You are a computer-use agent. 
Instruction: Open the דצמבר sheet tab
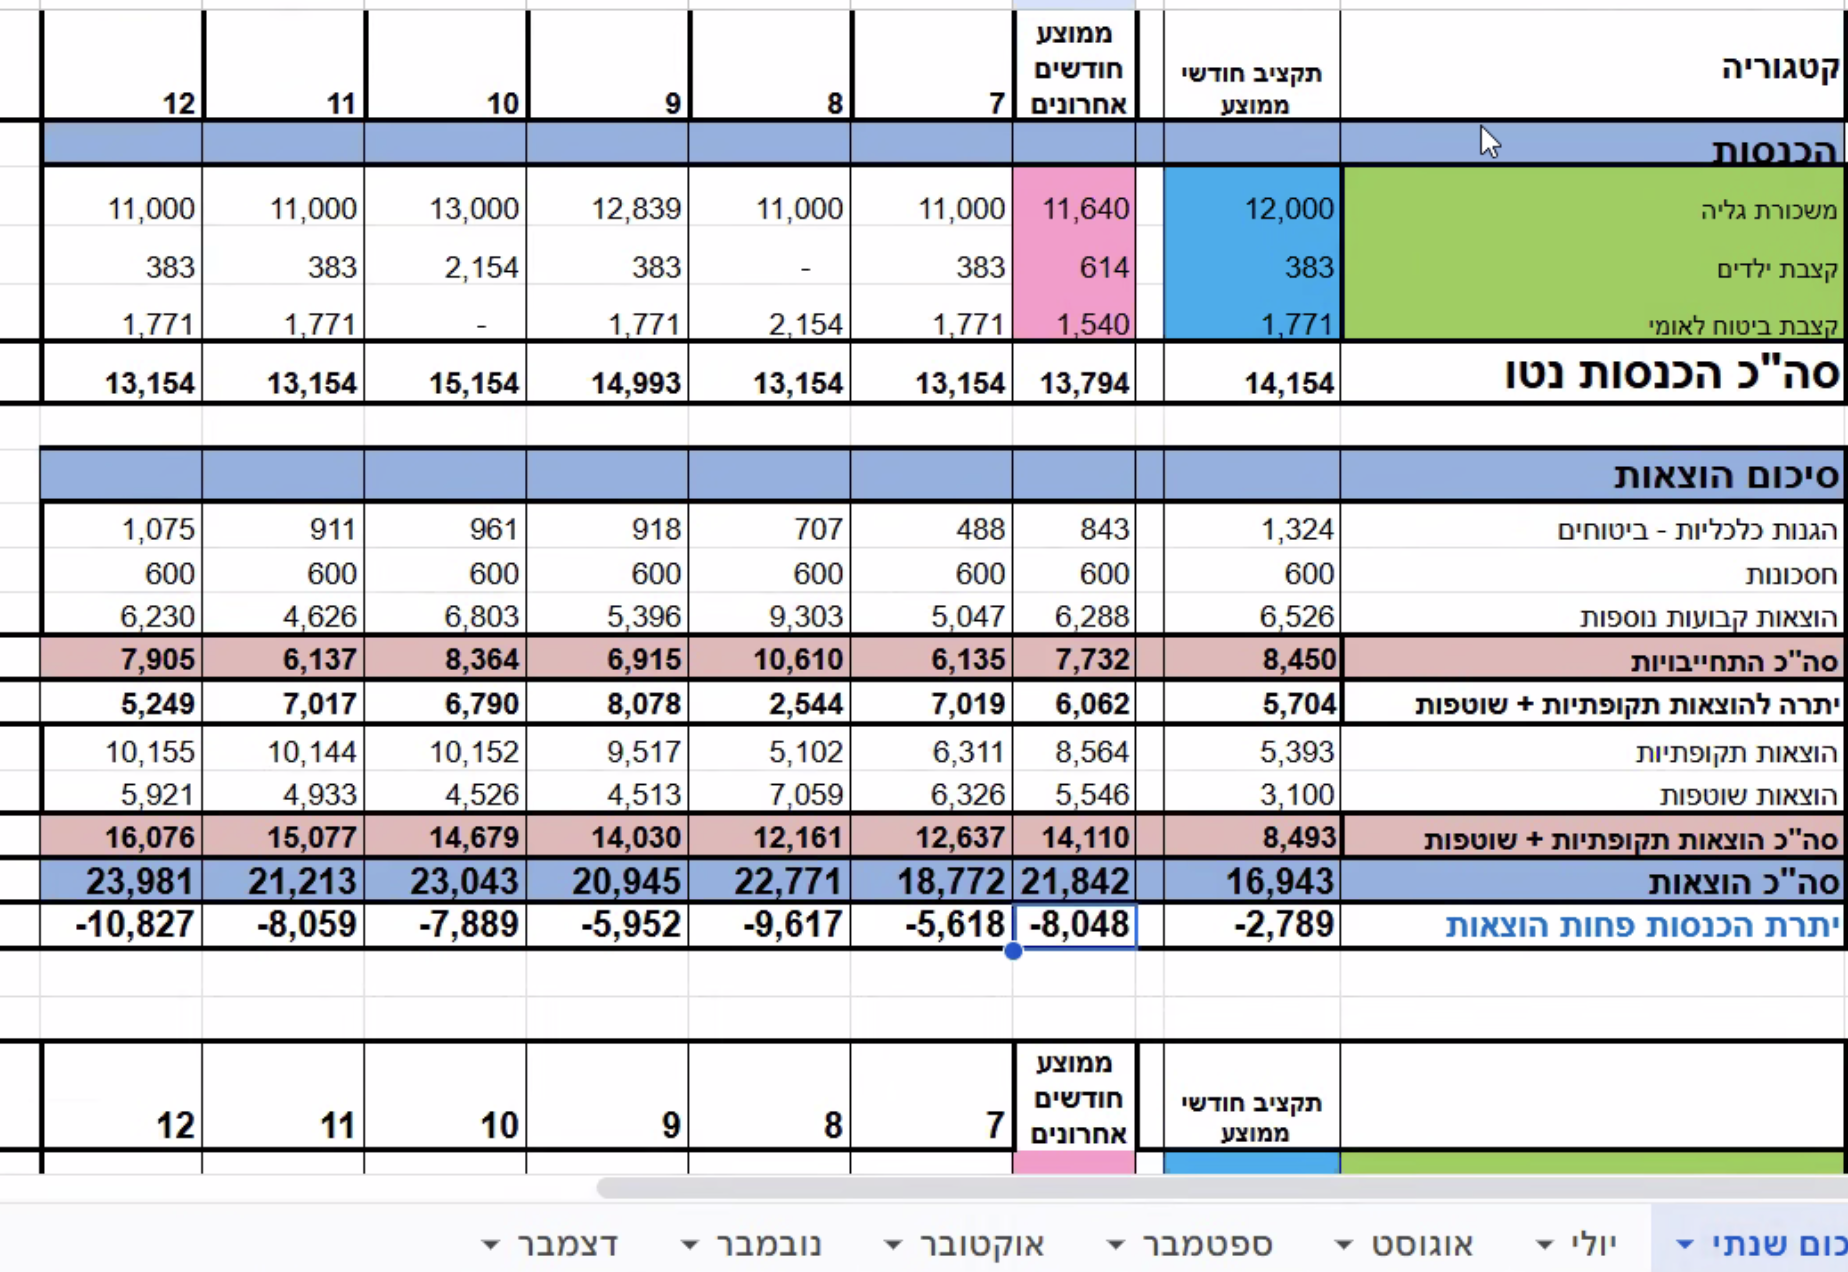(x=567, y=1245)
